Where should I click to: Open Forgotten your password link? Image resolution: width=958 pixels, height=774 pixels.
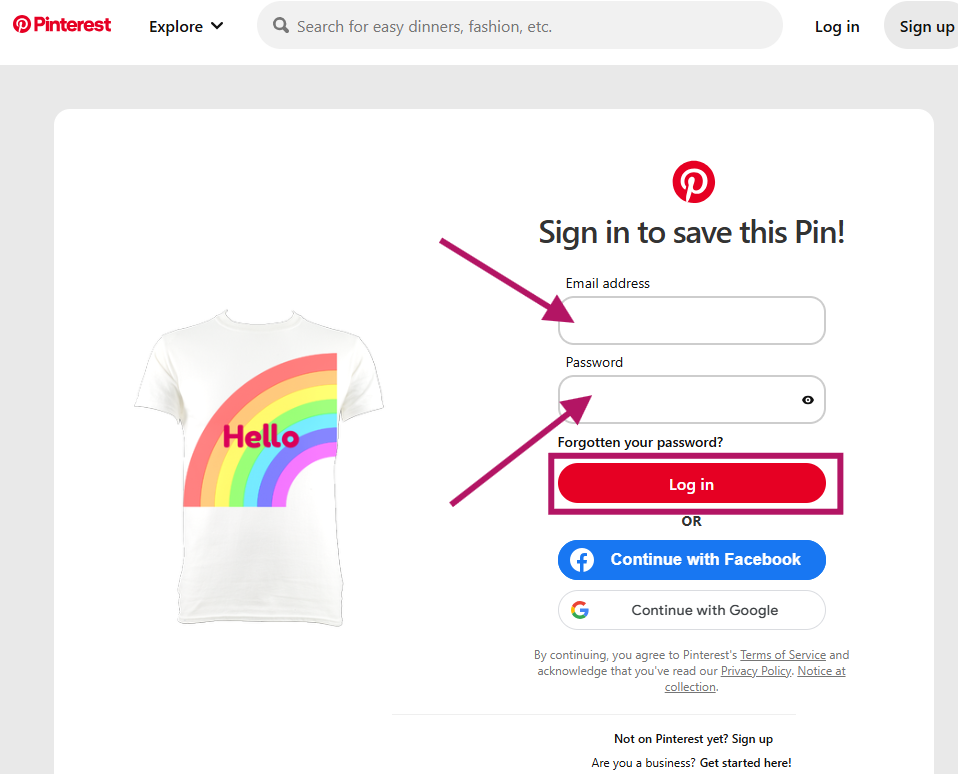[x=640, y=442]
